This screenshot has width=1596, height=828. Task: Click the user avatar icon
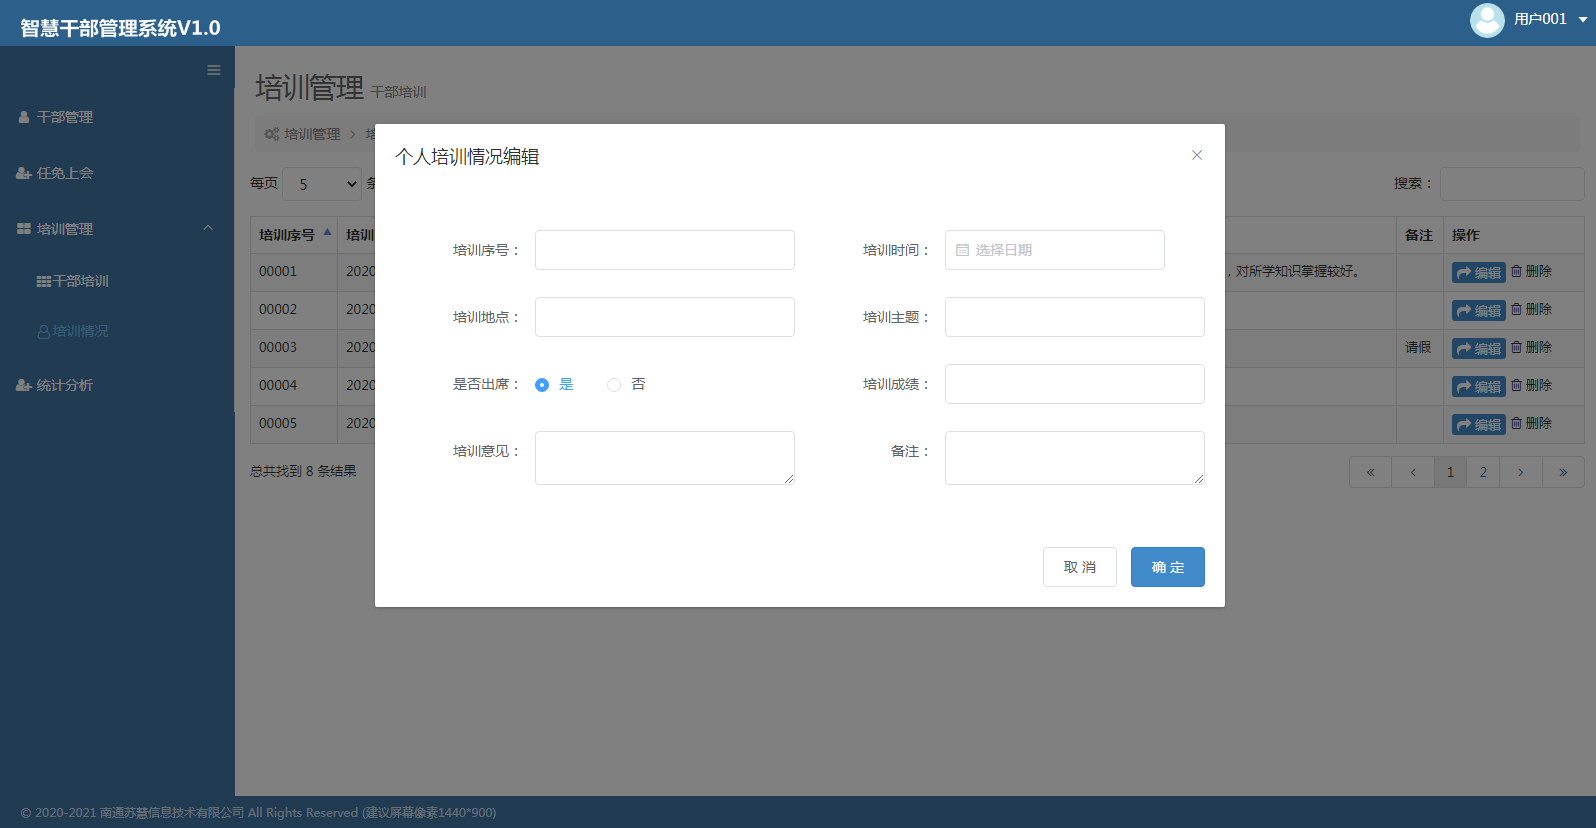(1486, 20)
